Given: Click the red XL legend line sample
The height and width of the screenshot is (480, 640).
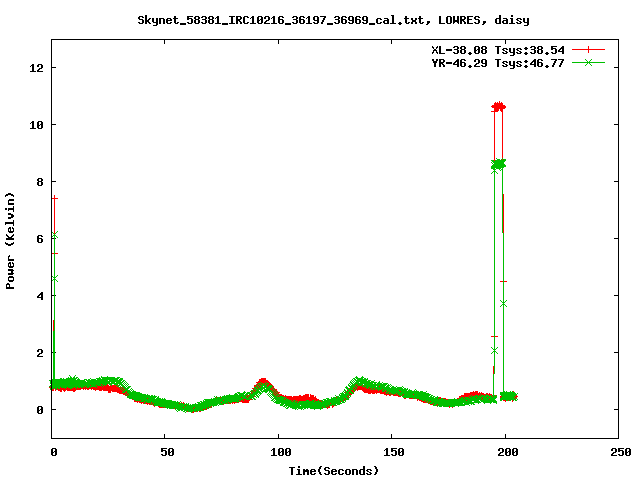Looking at the screenshot, I should (x=588, y=50).
